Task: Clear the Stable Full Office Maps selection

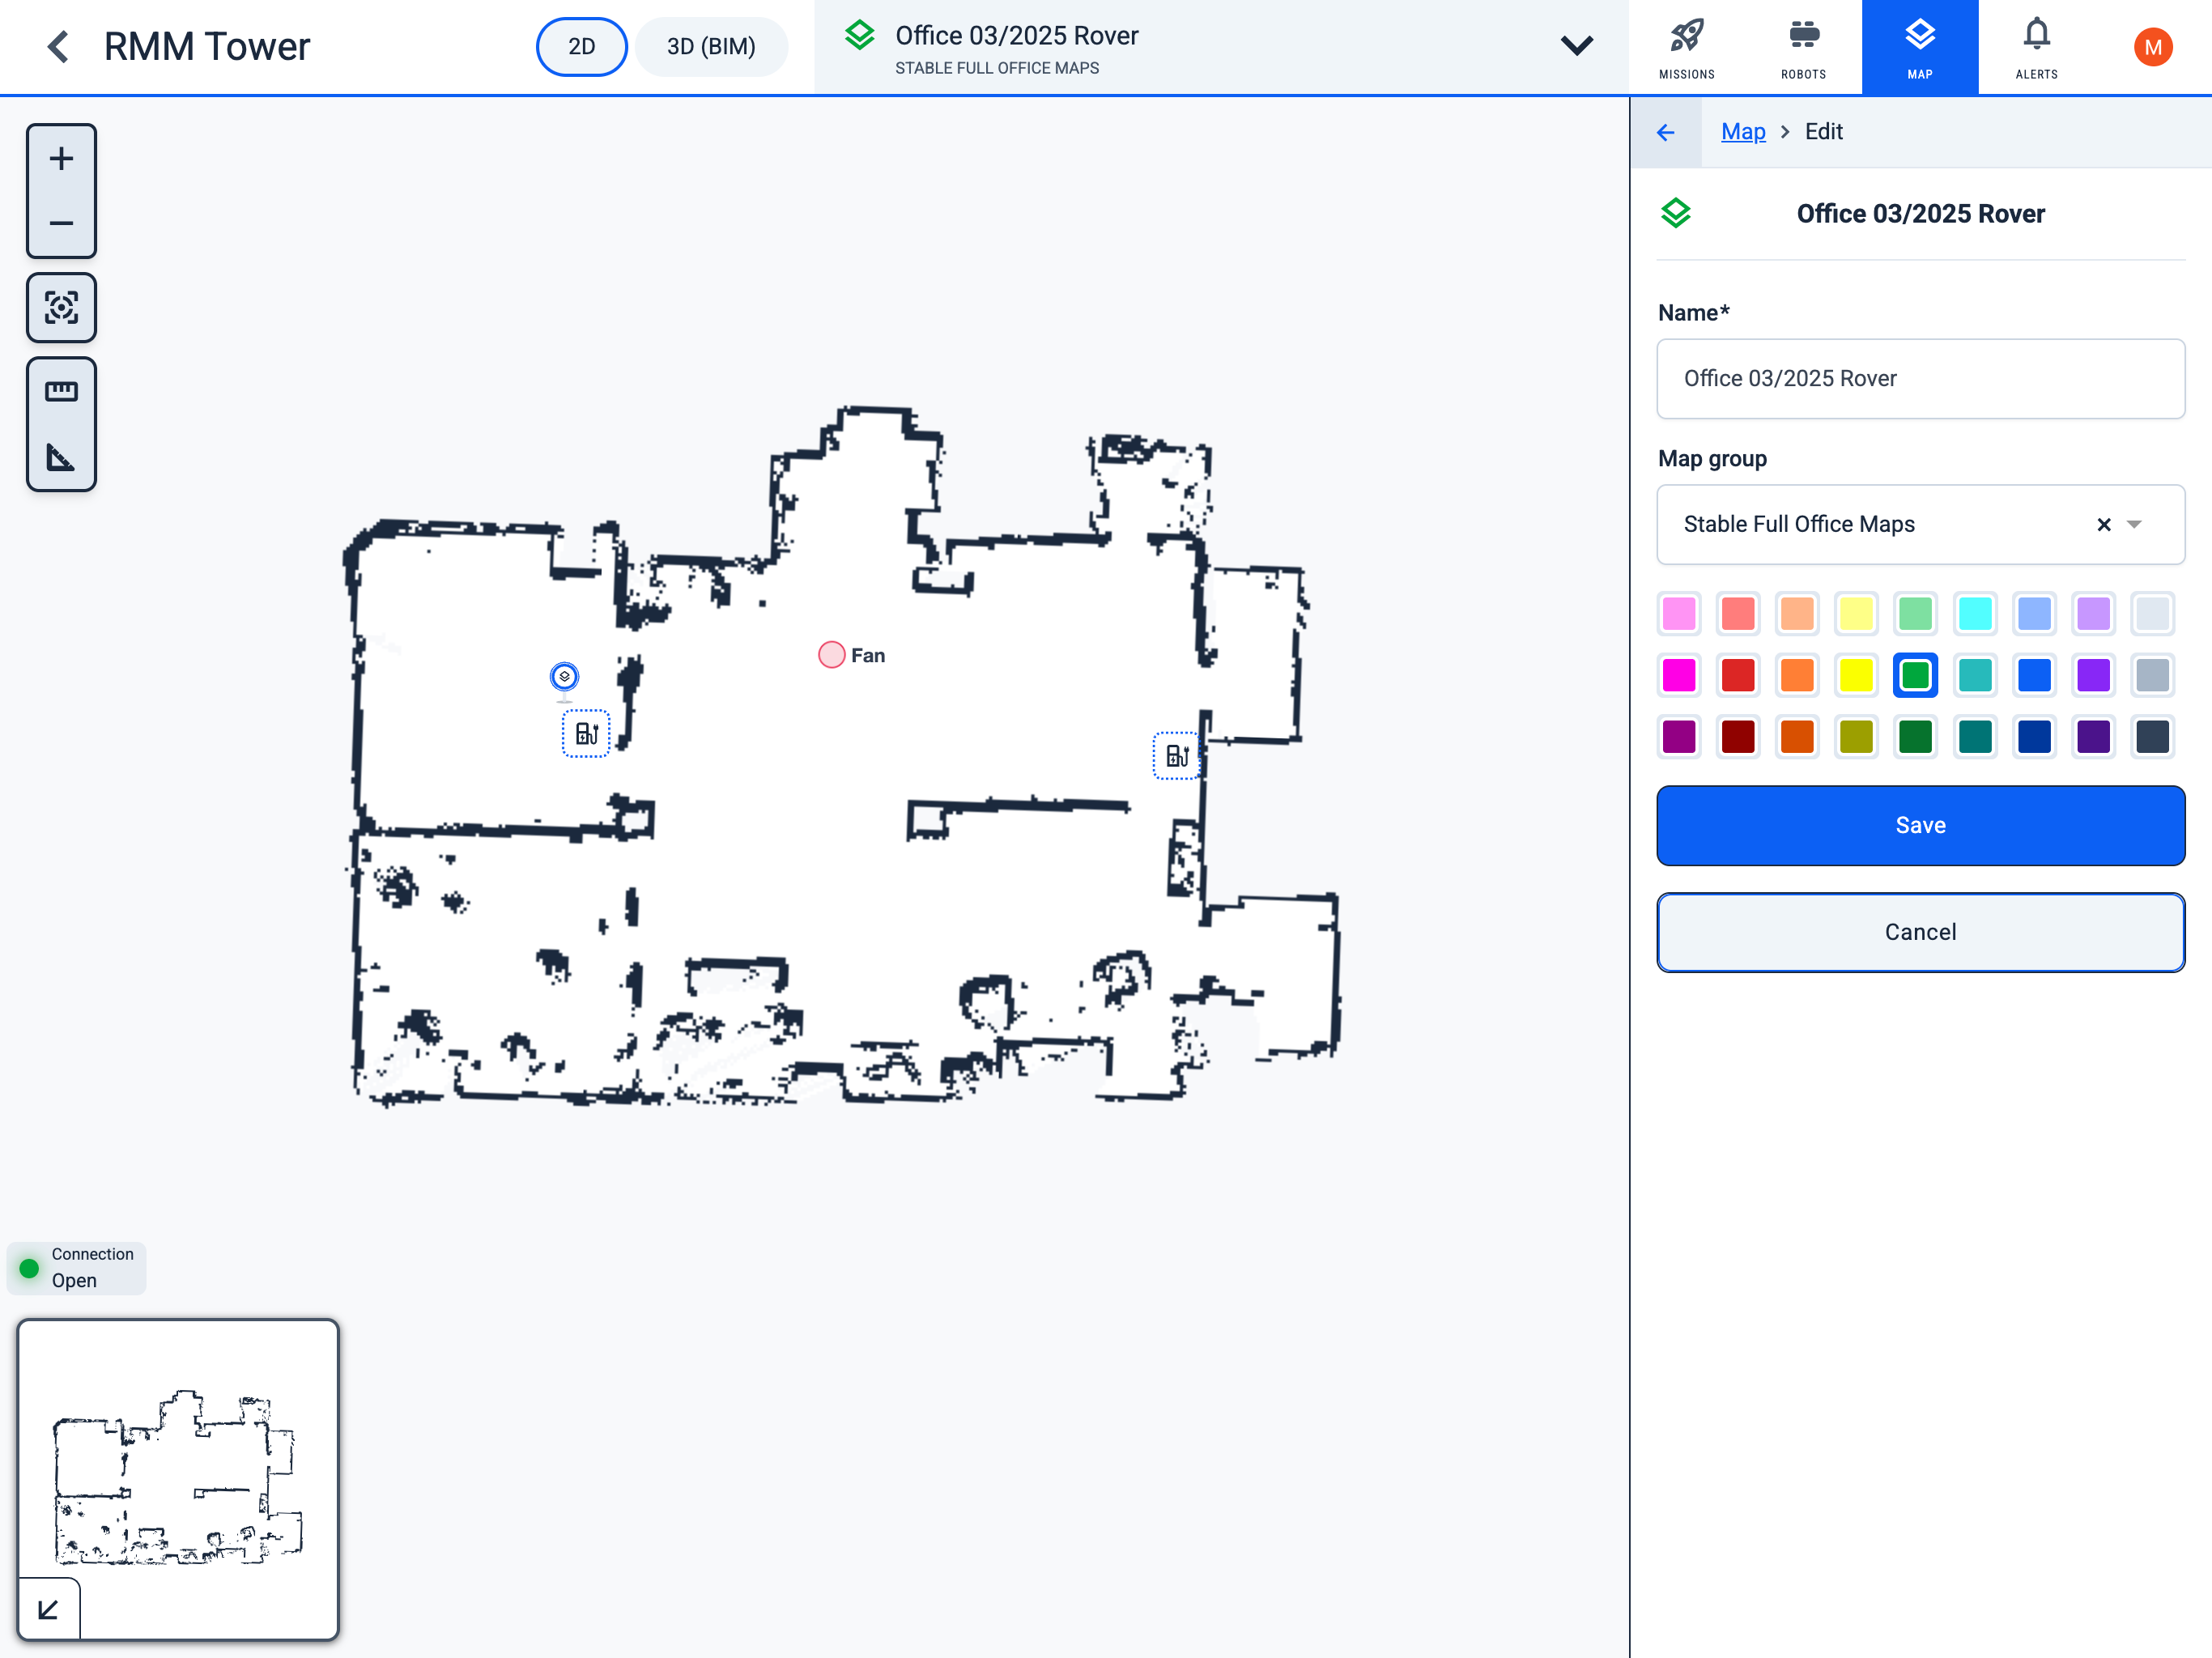Action: click(2103, 524)
